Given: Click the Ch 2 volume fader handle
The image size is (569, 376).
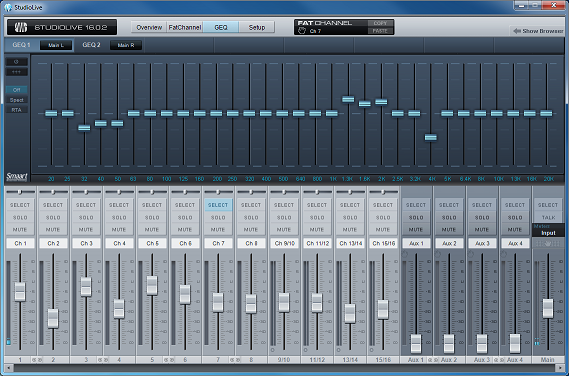Looking at the screenshot, I should coord(53,318).
